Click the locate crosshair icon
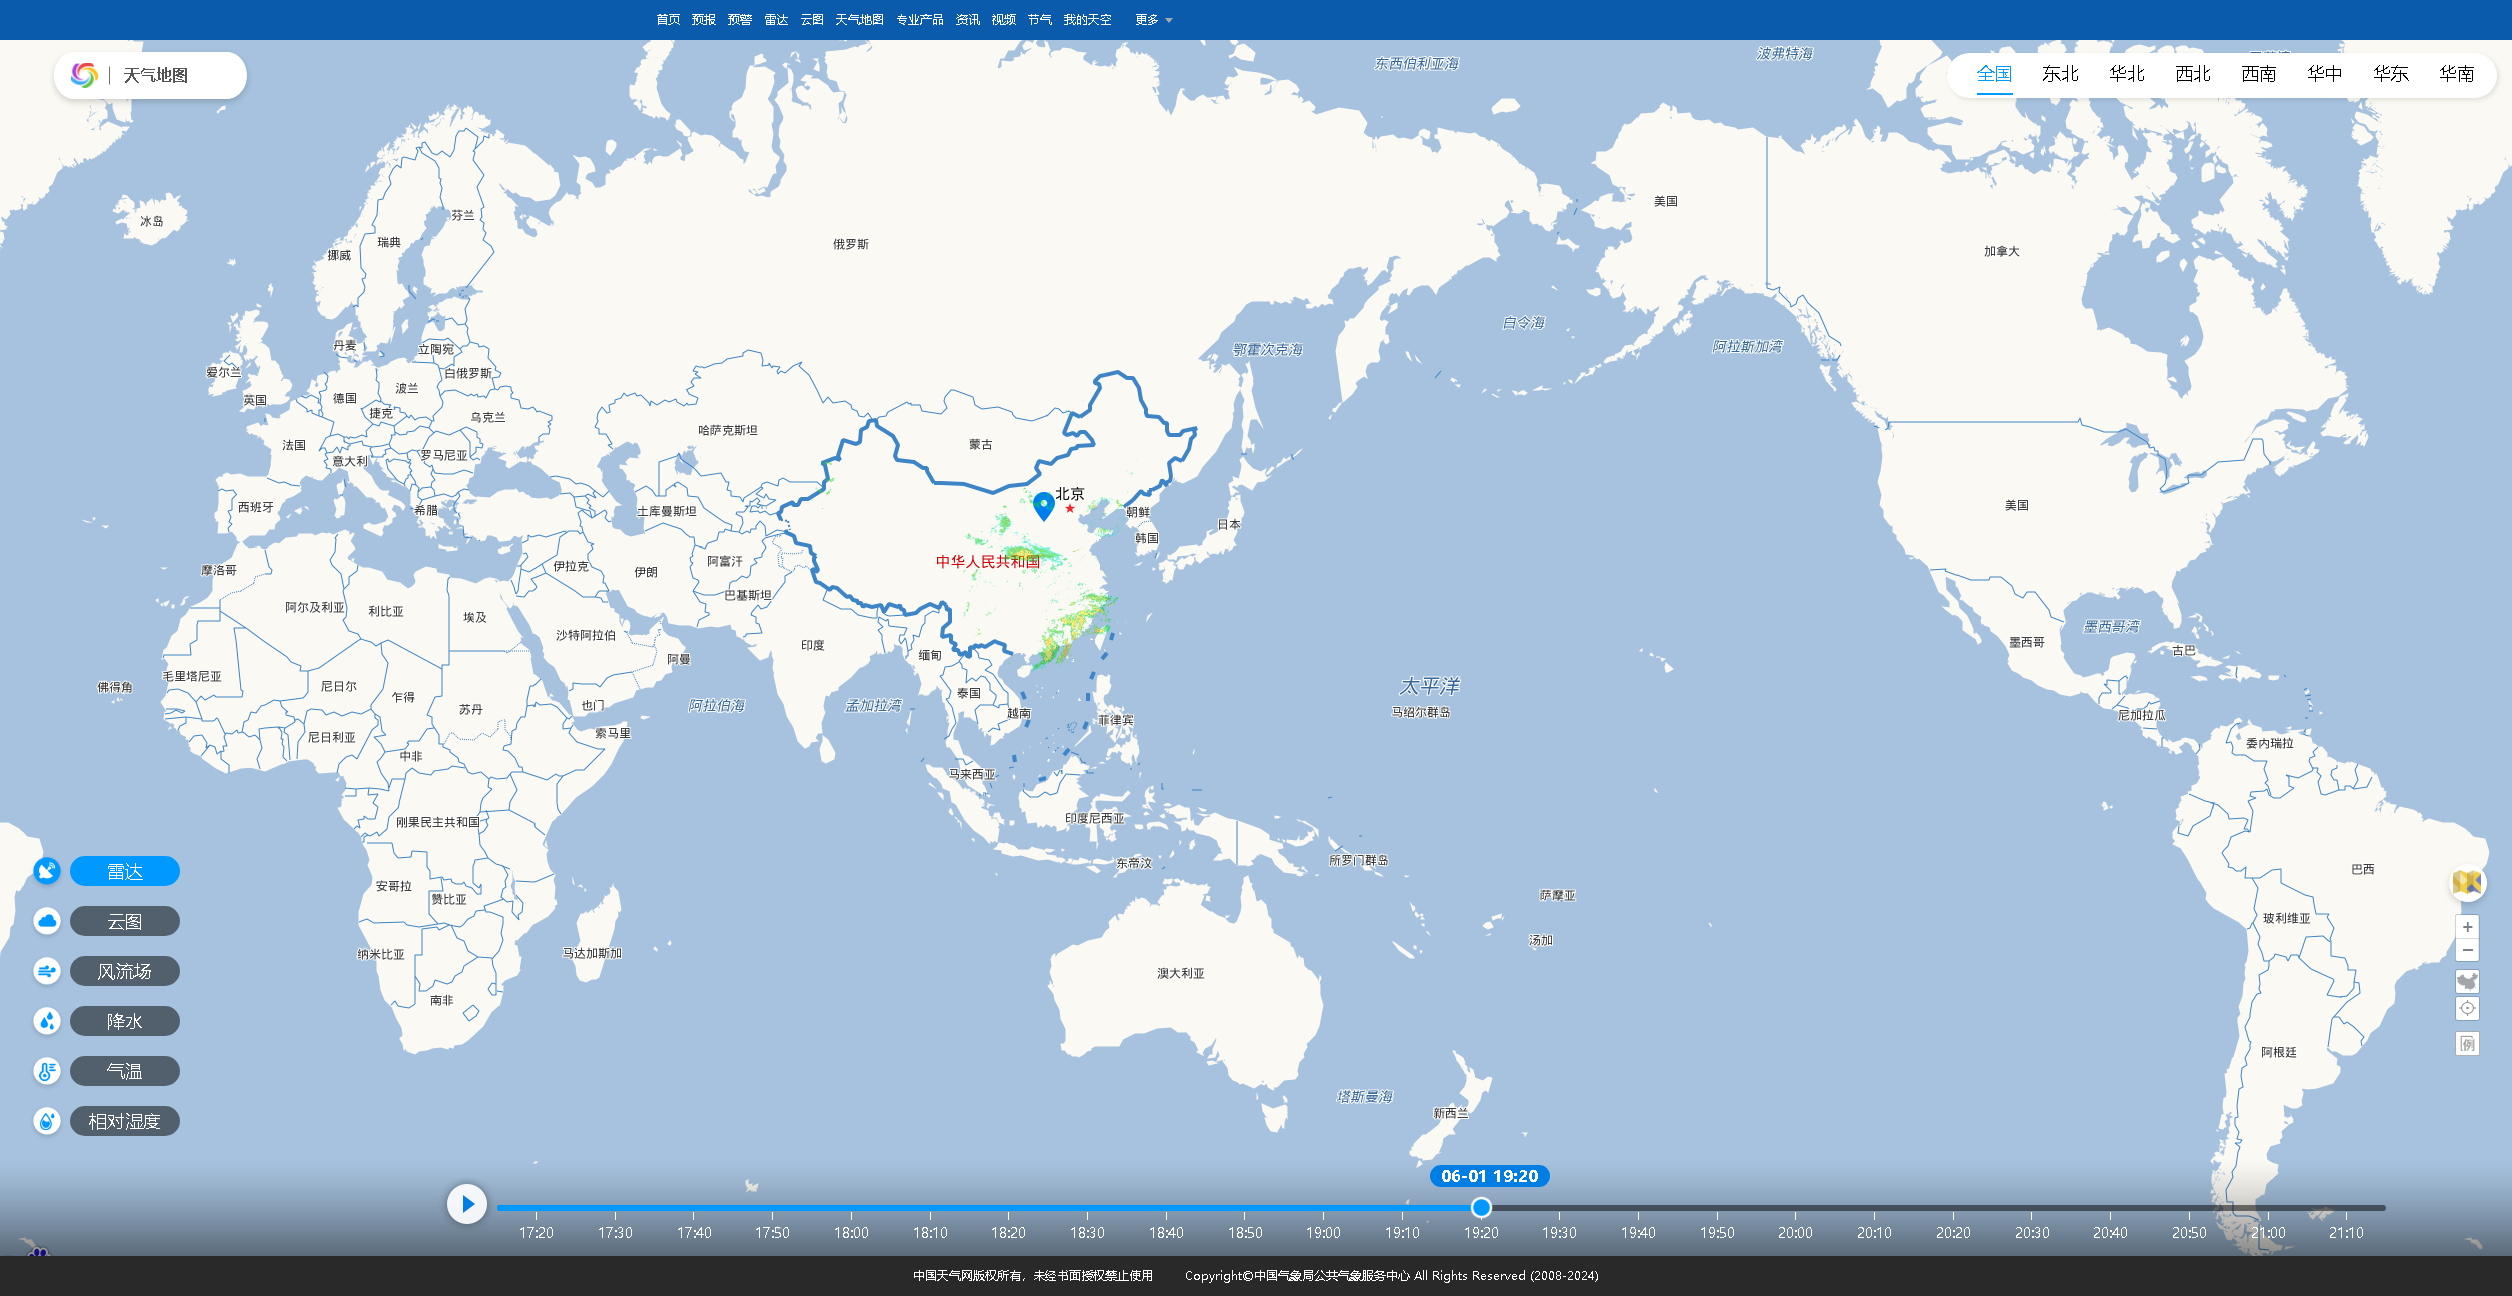Viewport: 2512px width, 1296px height. pyautogui.click(x=2467, y=1008)
